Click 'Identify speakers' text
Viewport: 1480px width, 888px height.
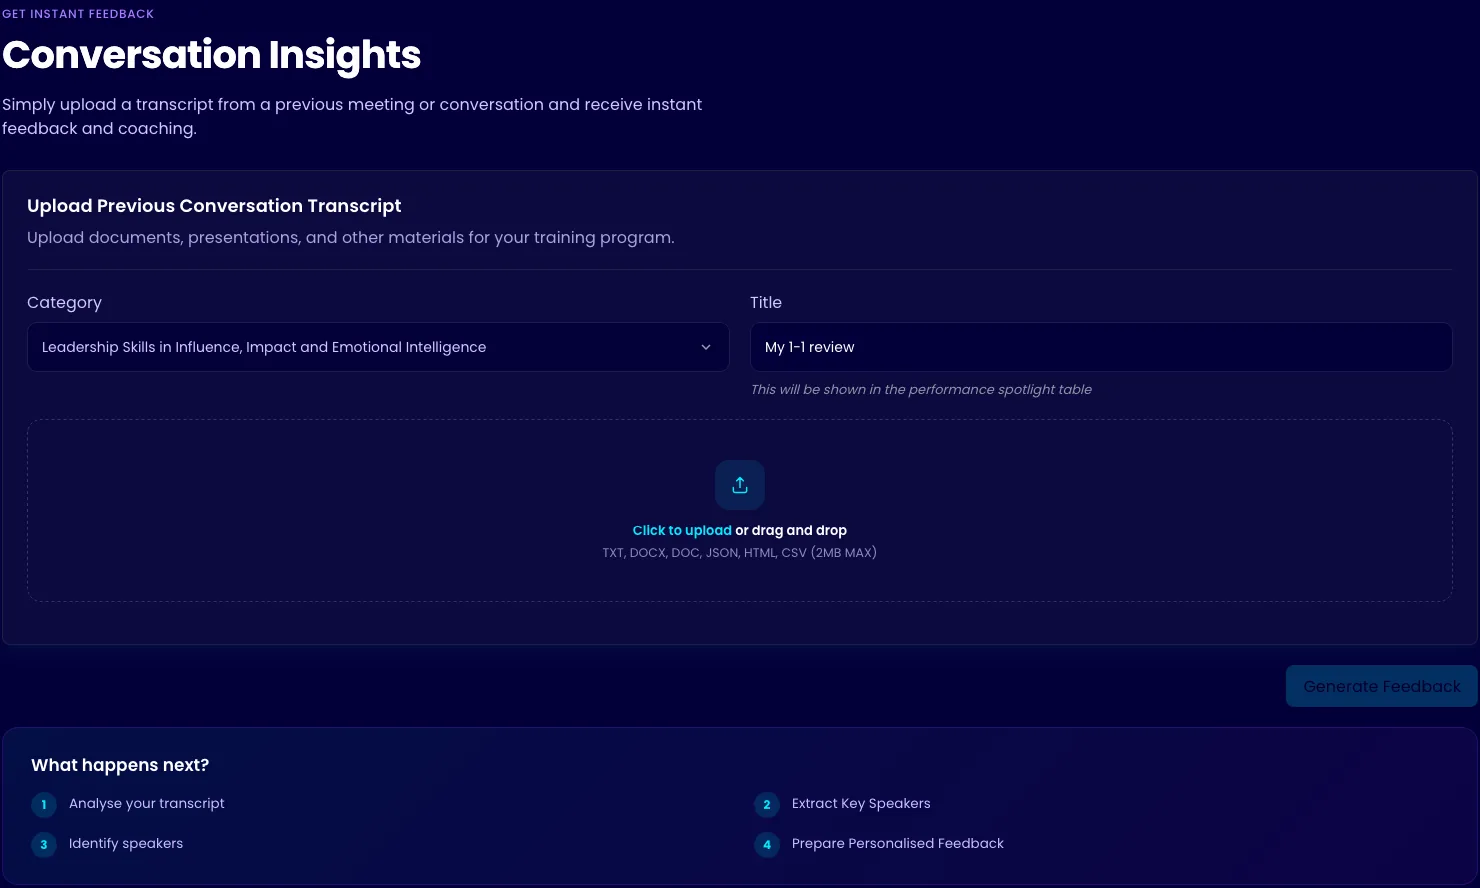pos(126,843)
